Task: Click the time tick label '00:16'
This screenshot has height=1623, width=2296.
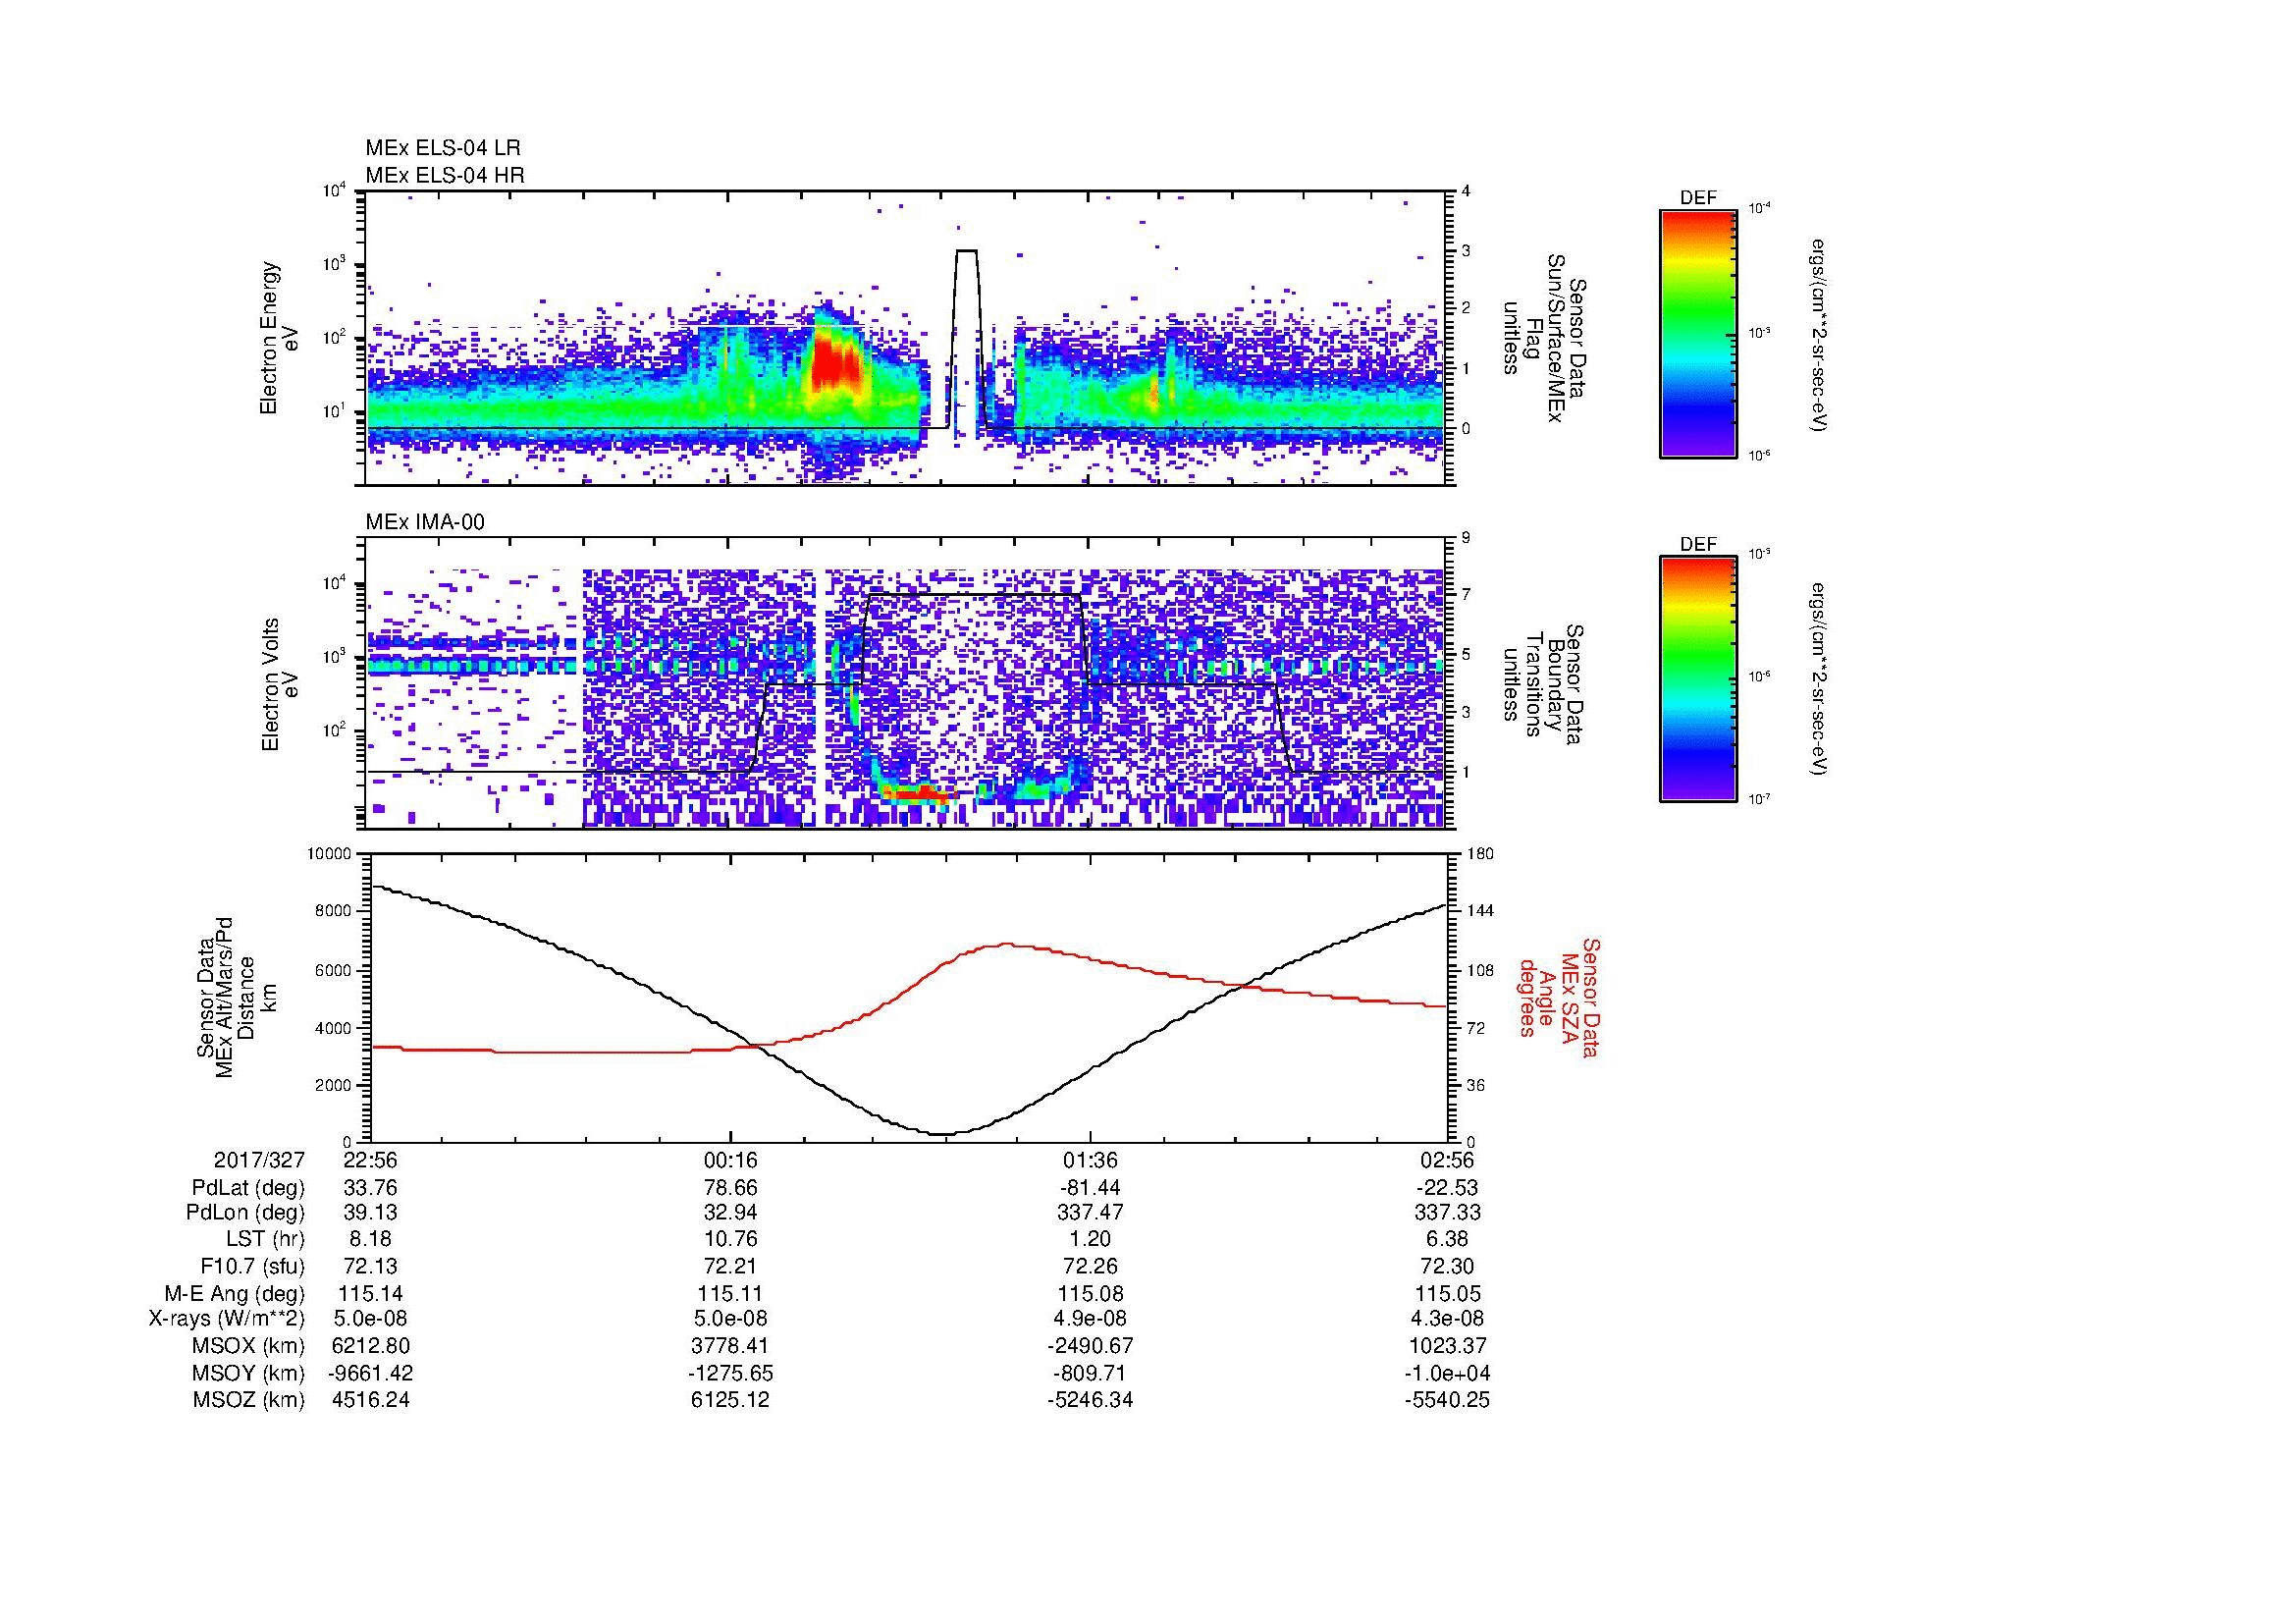Action: pos(731,1161)
